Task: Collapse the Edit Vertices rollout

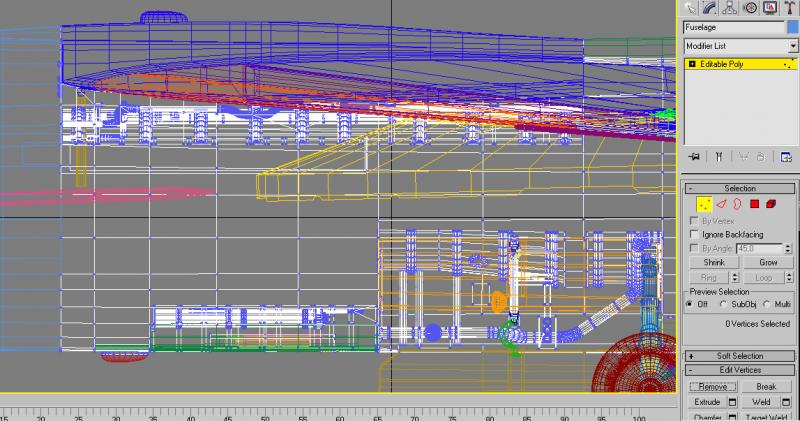Action: [740, 370]
